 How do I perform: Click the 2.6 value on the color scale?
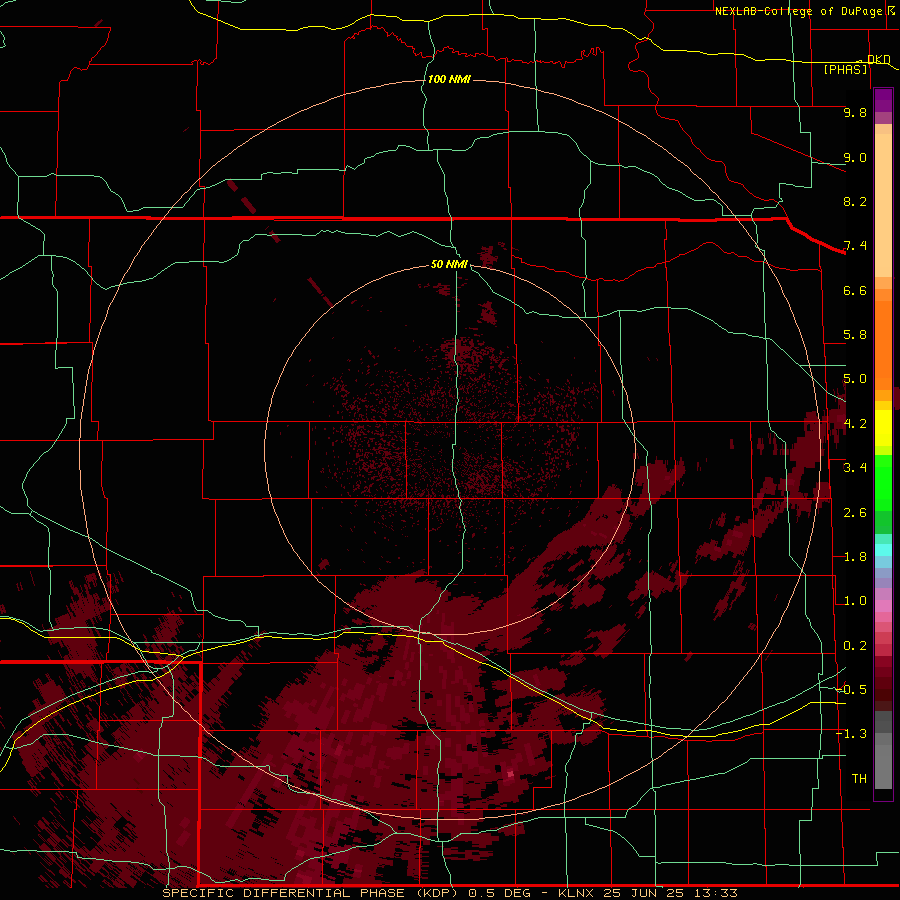855,513
